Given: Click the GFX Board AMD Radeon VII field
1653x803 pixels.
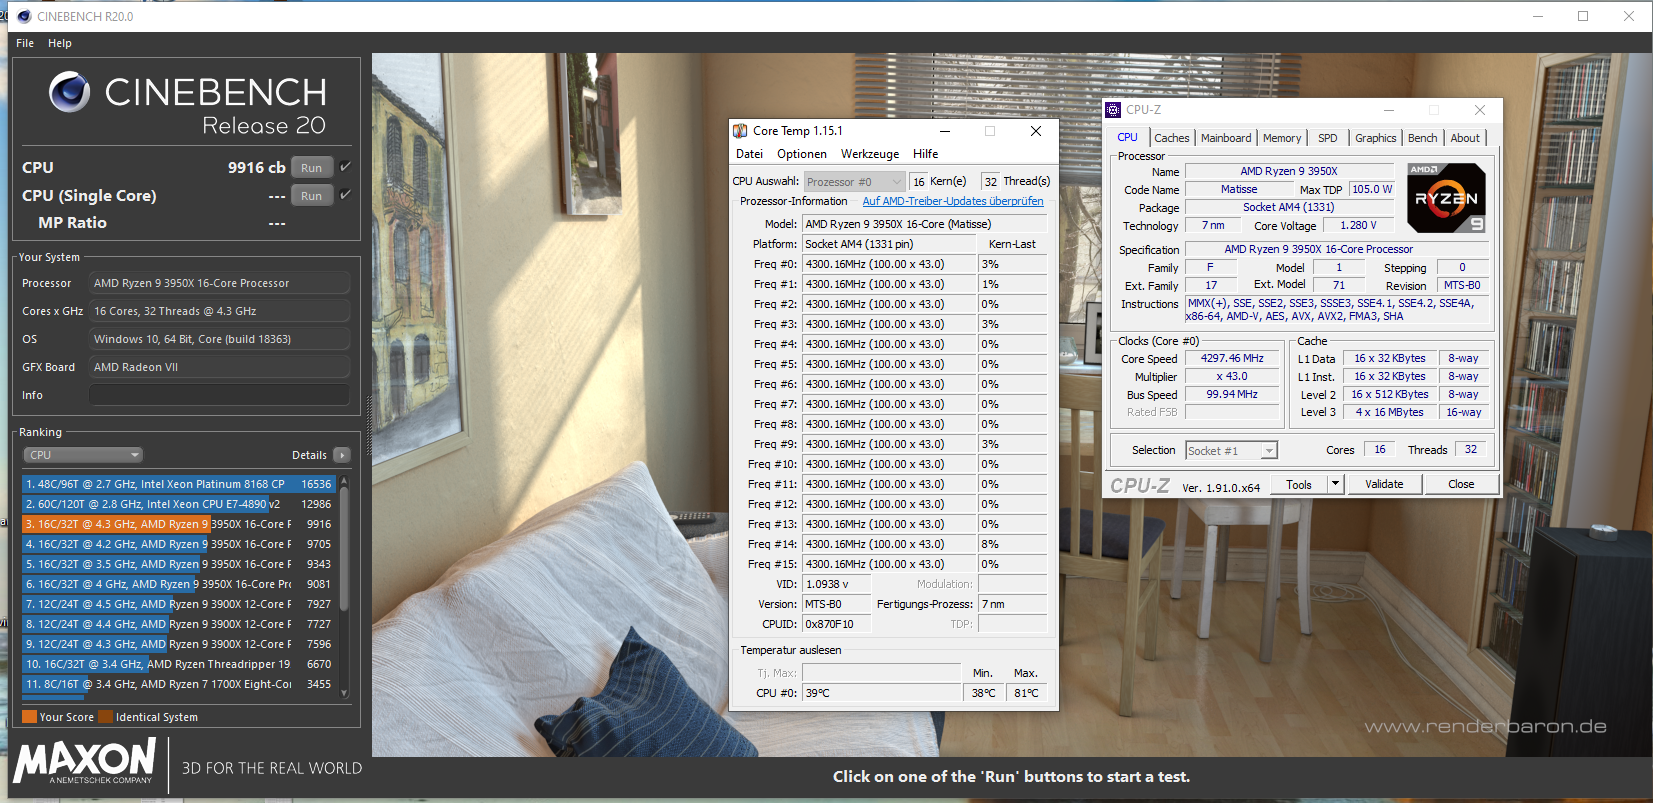Looking at the screenshot, I should (x=219, y=367).
